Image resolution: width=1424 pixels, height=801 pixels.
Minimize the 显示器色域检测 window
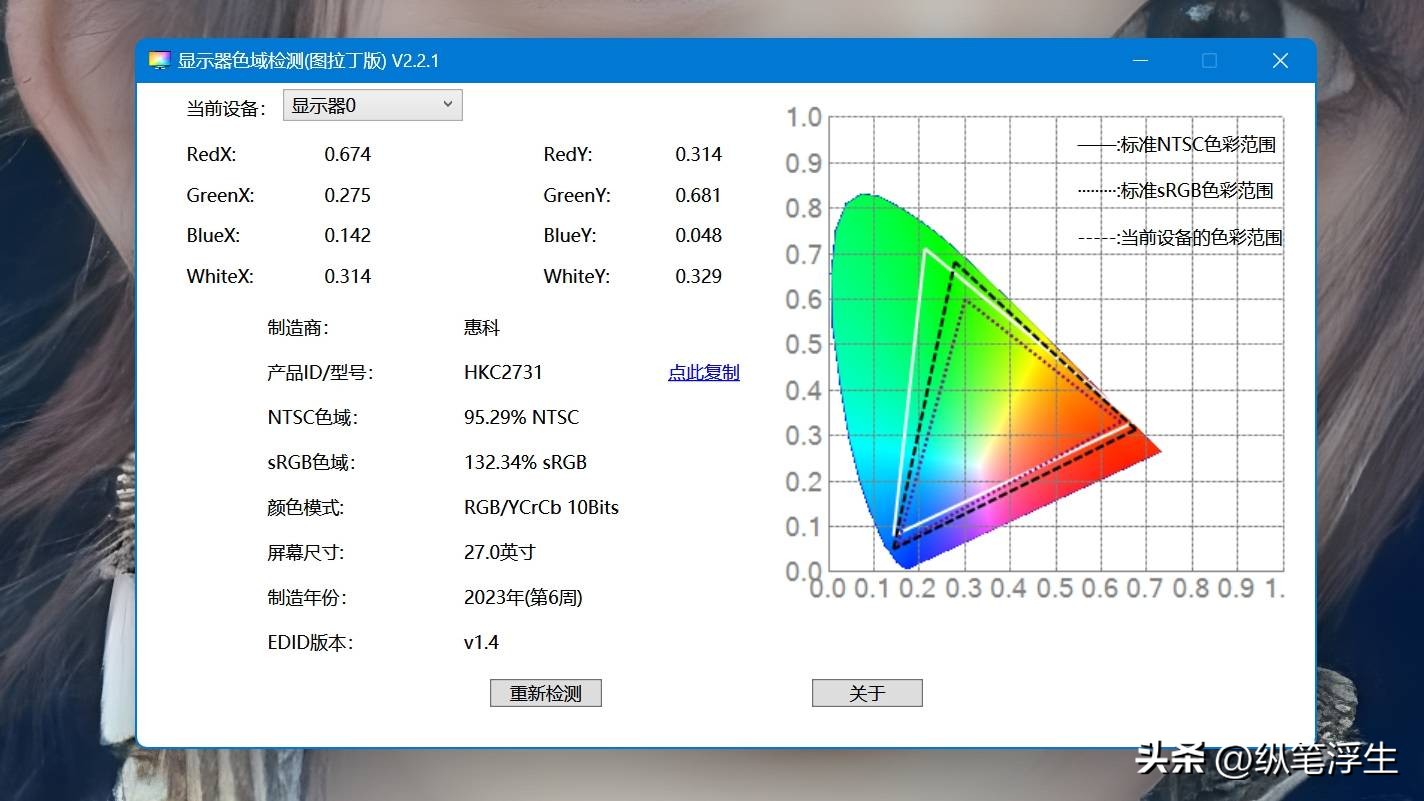point(1140,60)
